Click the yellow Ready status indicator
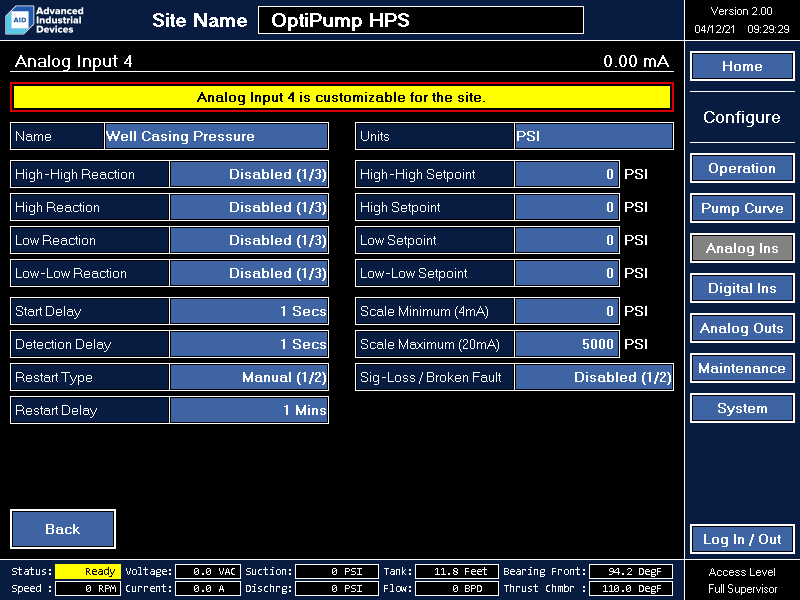 click(x=88, y=571)
